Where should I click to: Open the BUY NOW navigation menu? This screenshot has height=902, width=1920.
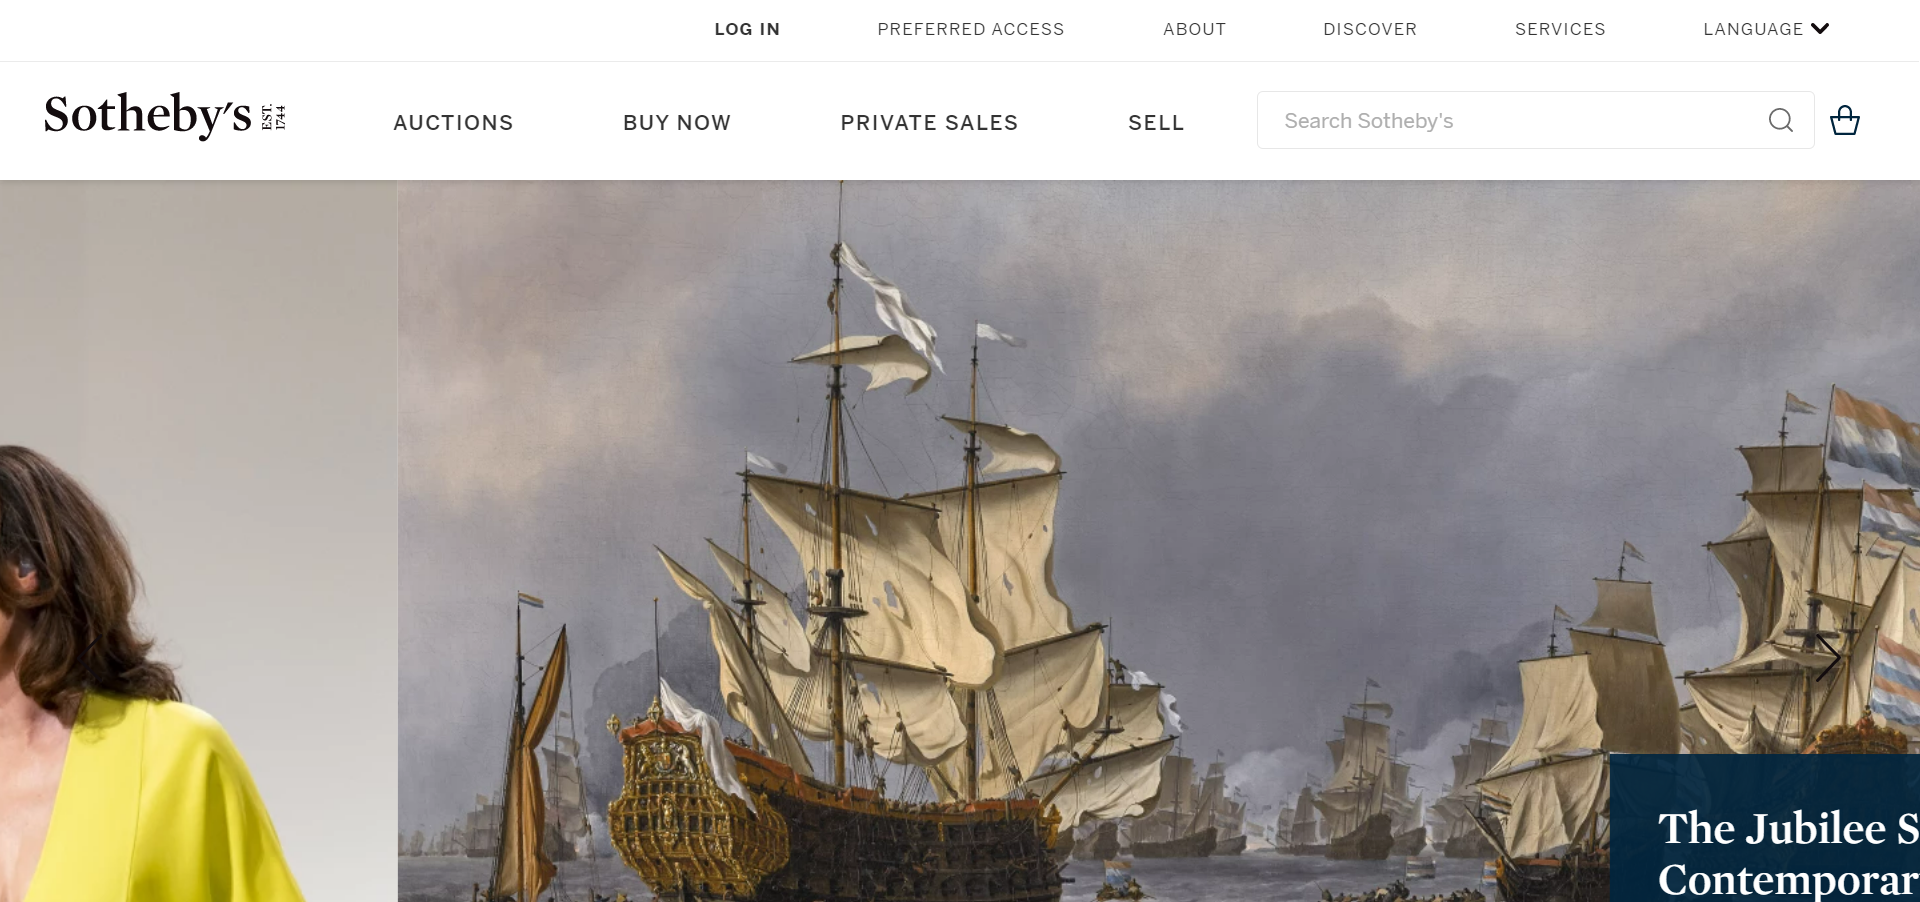pyautogui.click(x=677, y=122)
